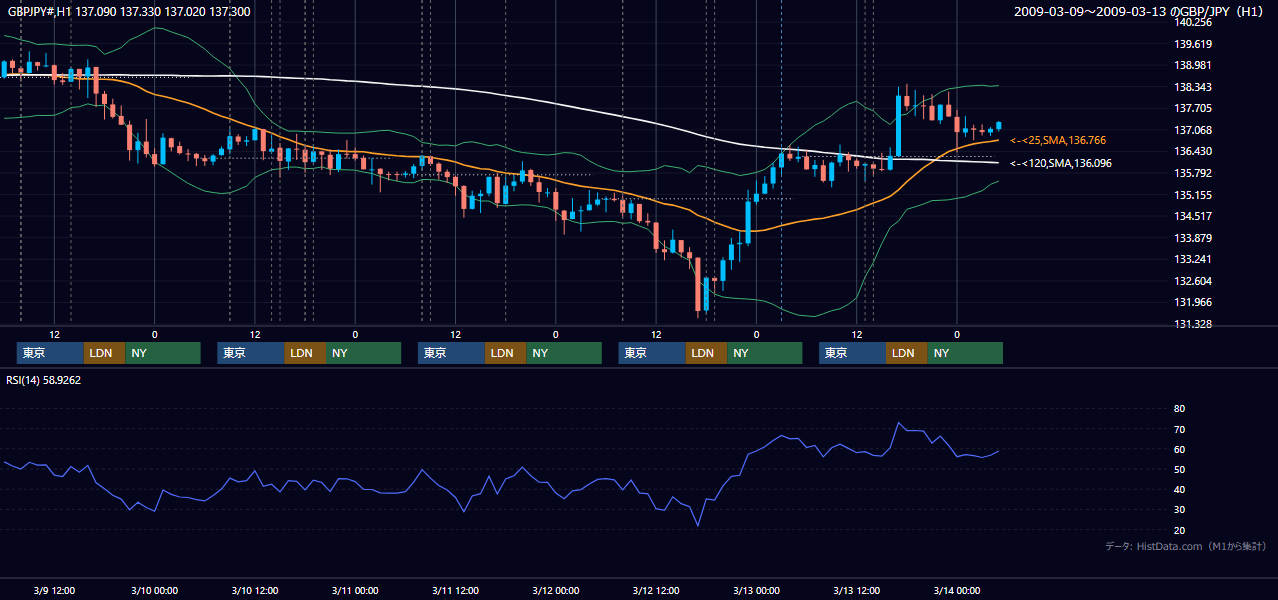This screenshot has width=1278, height=600.
Task: Click the RSI scale value 80
Action: [1179, 409]
